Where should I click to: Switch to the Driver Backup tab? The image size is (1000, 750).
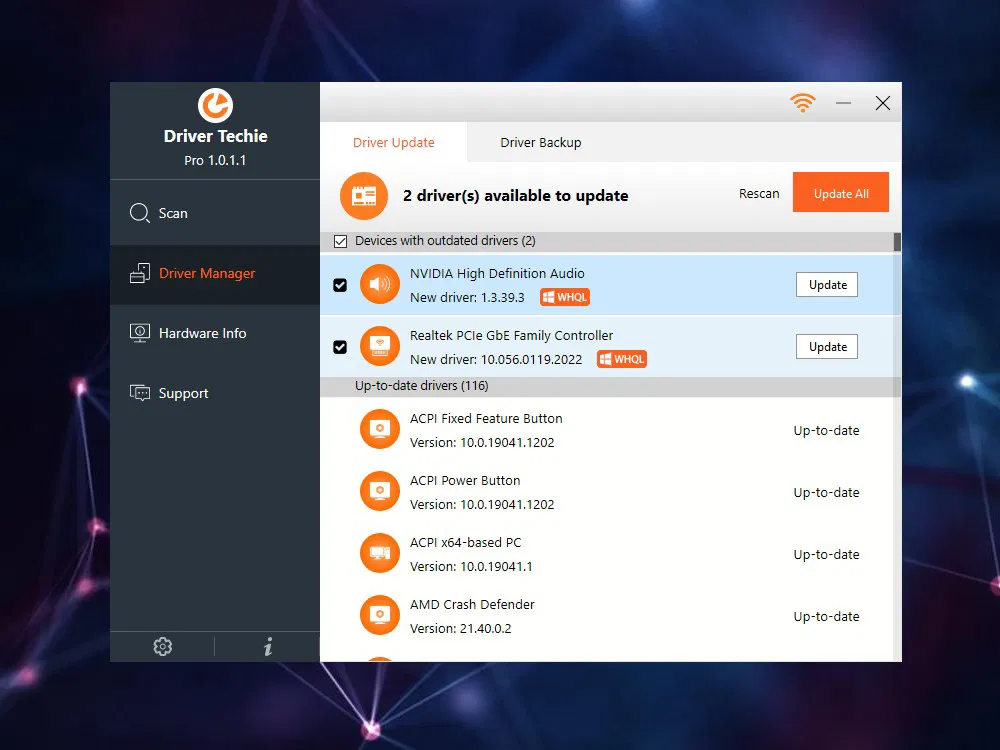pyautogui.click(x=541, y=142)
